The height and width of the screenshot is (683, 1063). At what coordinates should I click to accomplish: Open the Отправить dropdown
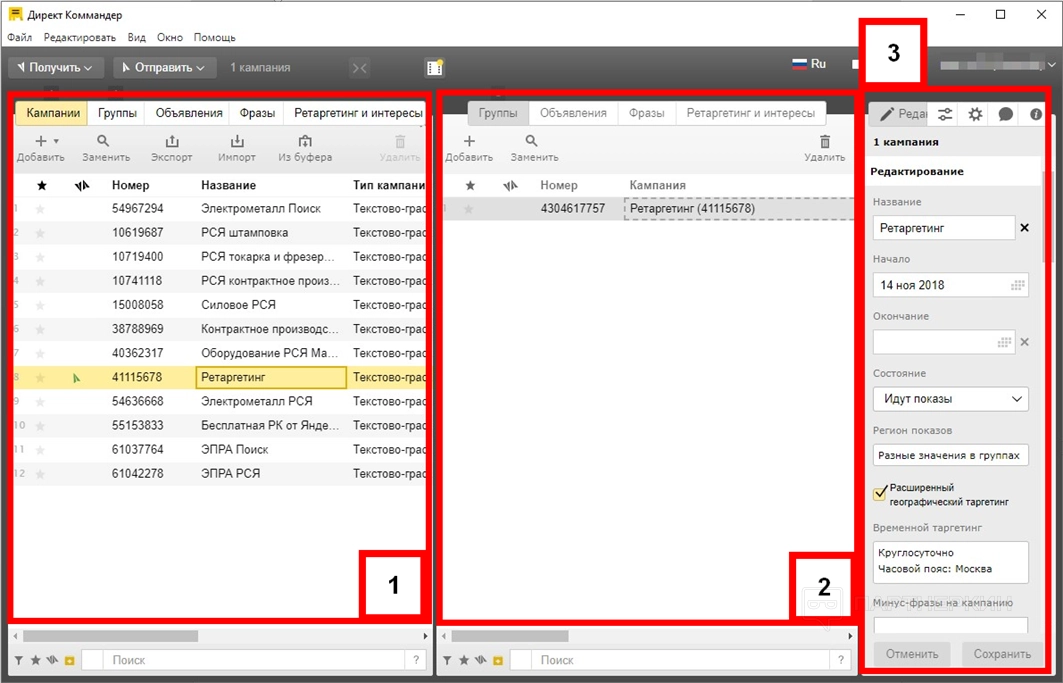(164, 68)
